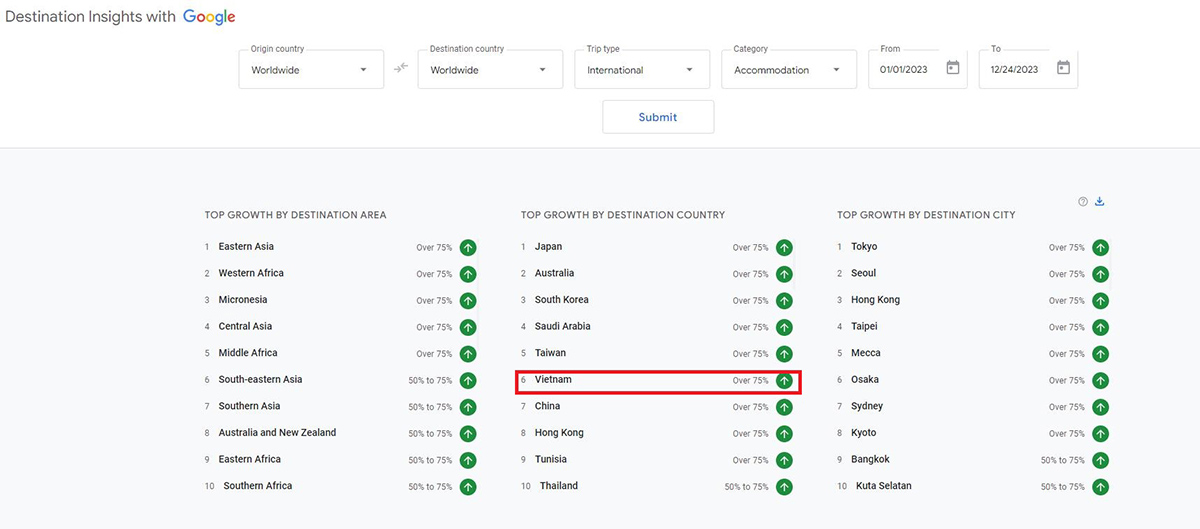Select Western Africa in the destination area list
Image resolution: width=1200 pixels, height=529 pixels.
[x=251, y=273]
